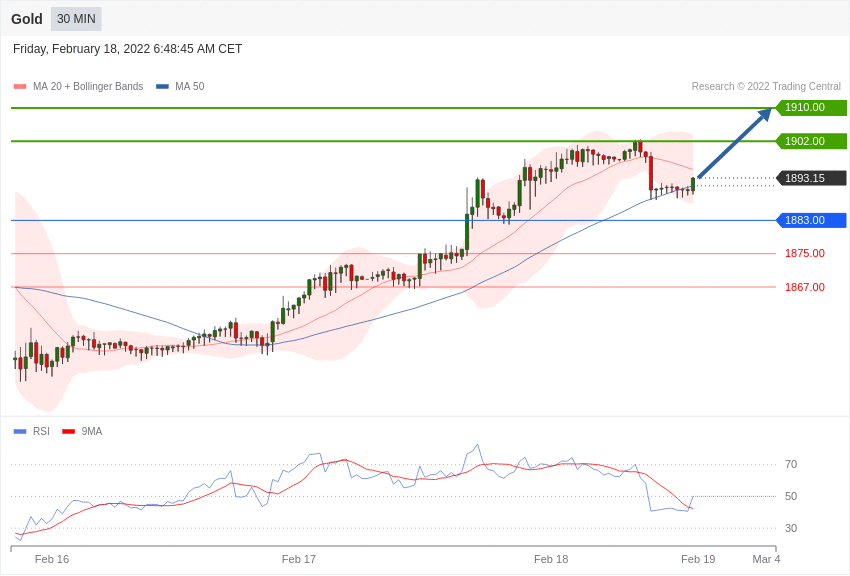The height and width of the screenshot is (576, 850).
Task: Click the RSI 70 level label
Action: tap(791, 464)
